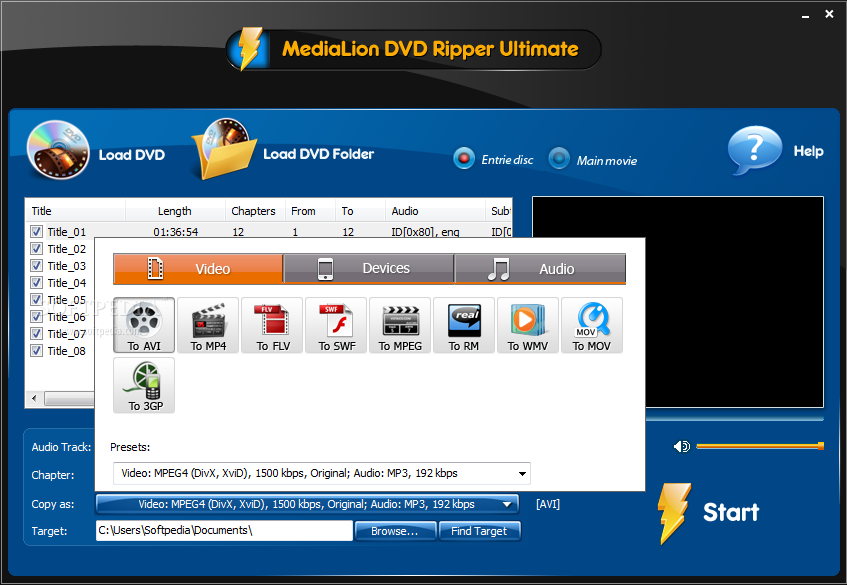The width and height of the screenshot is (847, 585).
Task: Minimize the DVD Ripper window
Action: pyautogui.click(x=805, y=15)
